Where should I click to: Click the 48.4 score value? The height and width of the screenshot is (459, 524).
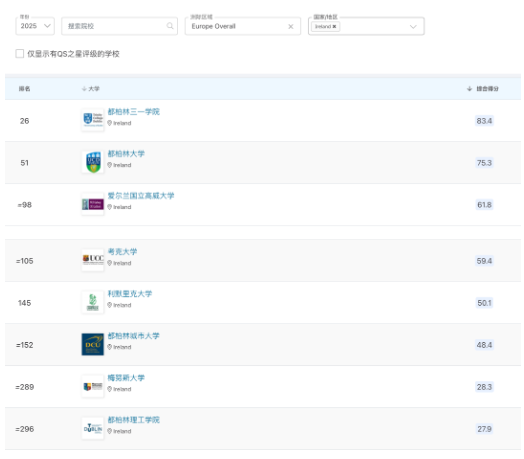pos(484,345)
